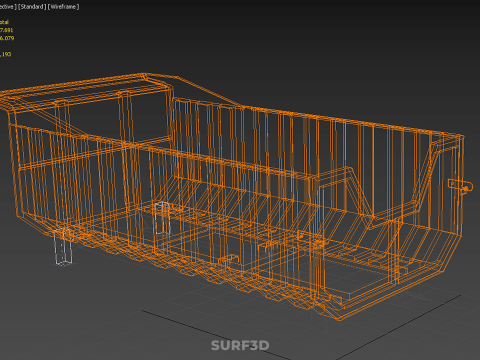The image size is (480, 360).
Task: Select the white wireframe post below the hull corner
Action: pos(63,247)
